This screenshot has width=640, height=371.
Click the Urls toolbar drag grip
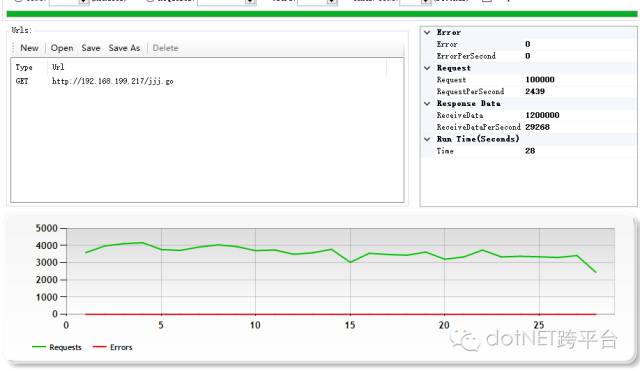[x=13, y=48]
